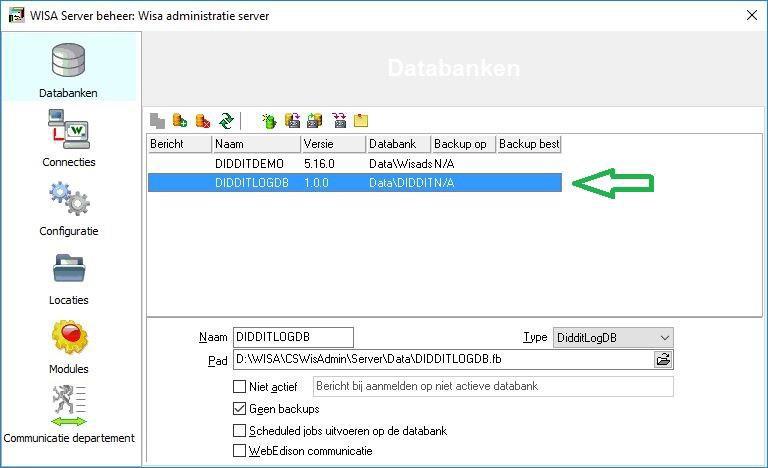Uncheck the Geen backups checkbox
Screen dimensions: 768x468
(239, 408)
